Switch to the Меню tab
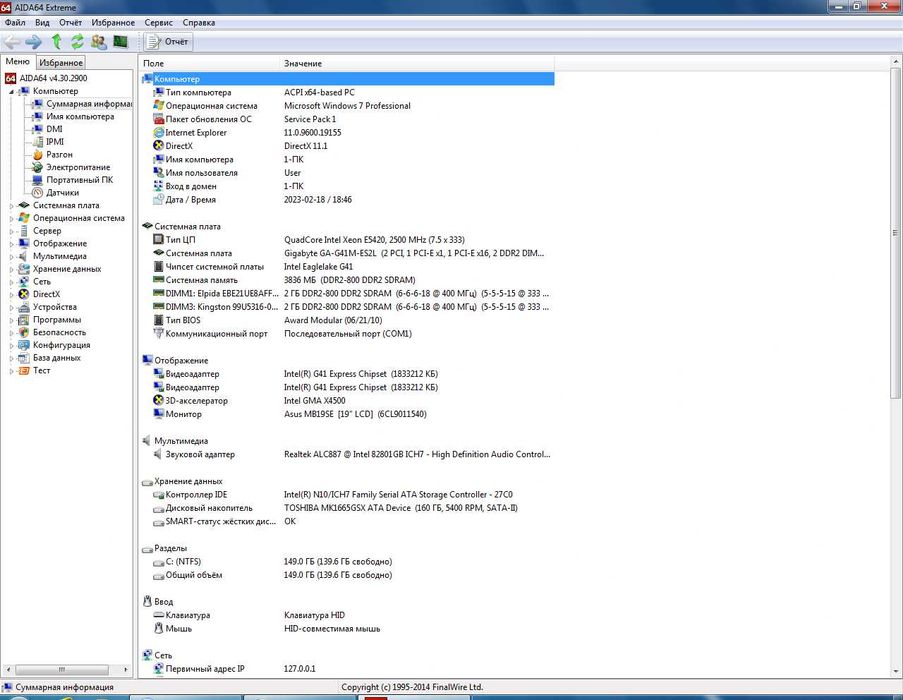The width and height of the screenshot is (903, 700). coord(17,62)
